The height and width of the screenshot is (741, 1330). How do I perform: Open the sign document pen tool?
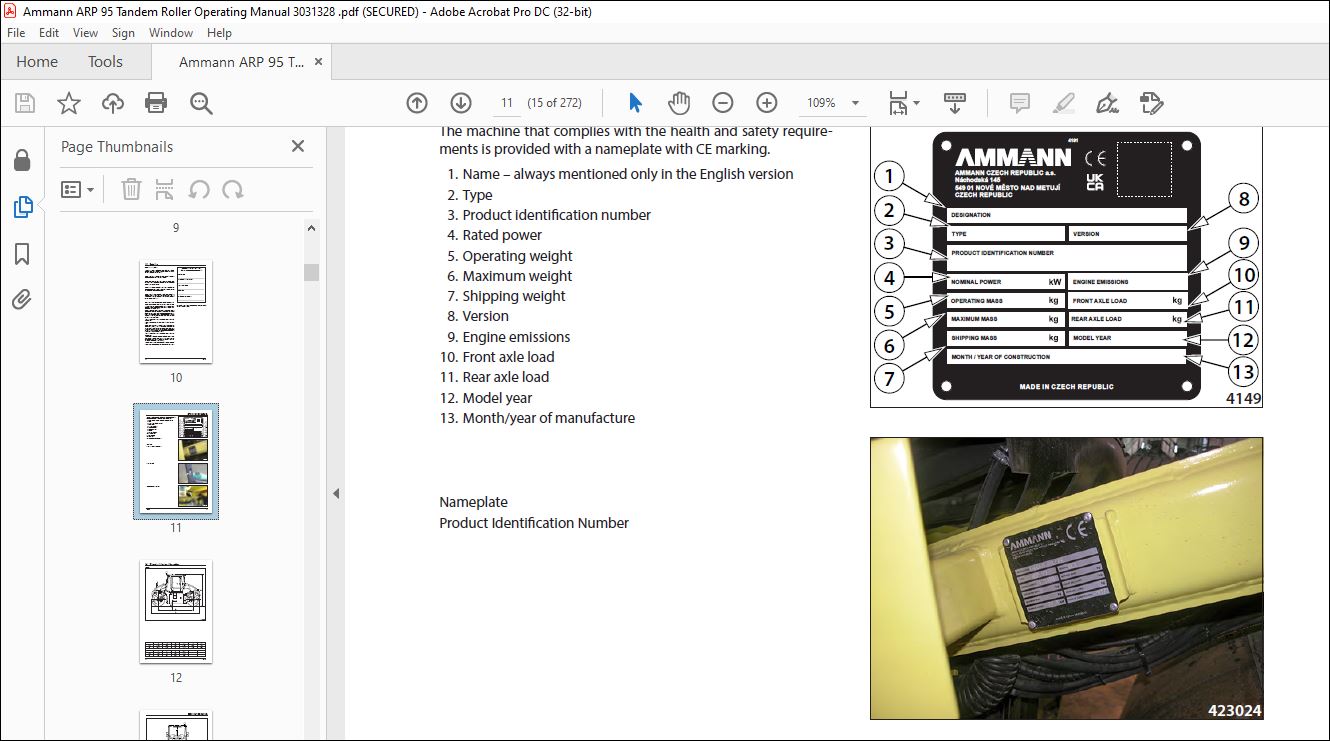(x=1107, y=103)
